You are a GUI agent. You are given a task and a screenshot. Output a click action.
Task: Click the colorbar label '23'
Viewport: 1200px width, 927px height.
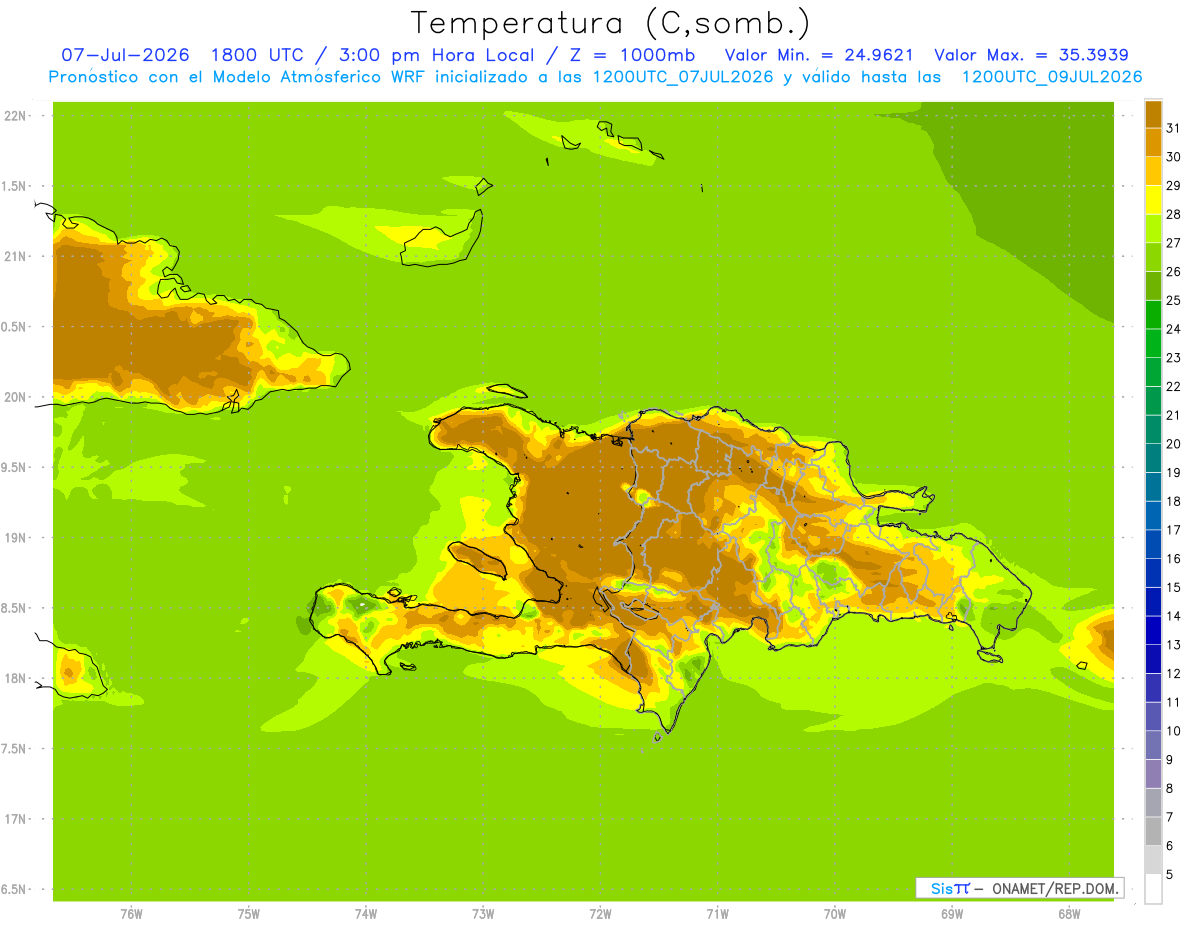coord(1174,358)
